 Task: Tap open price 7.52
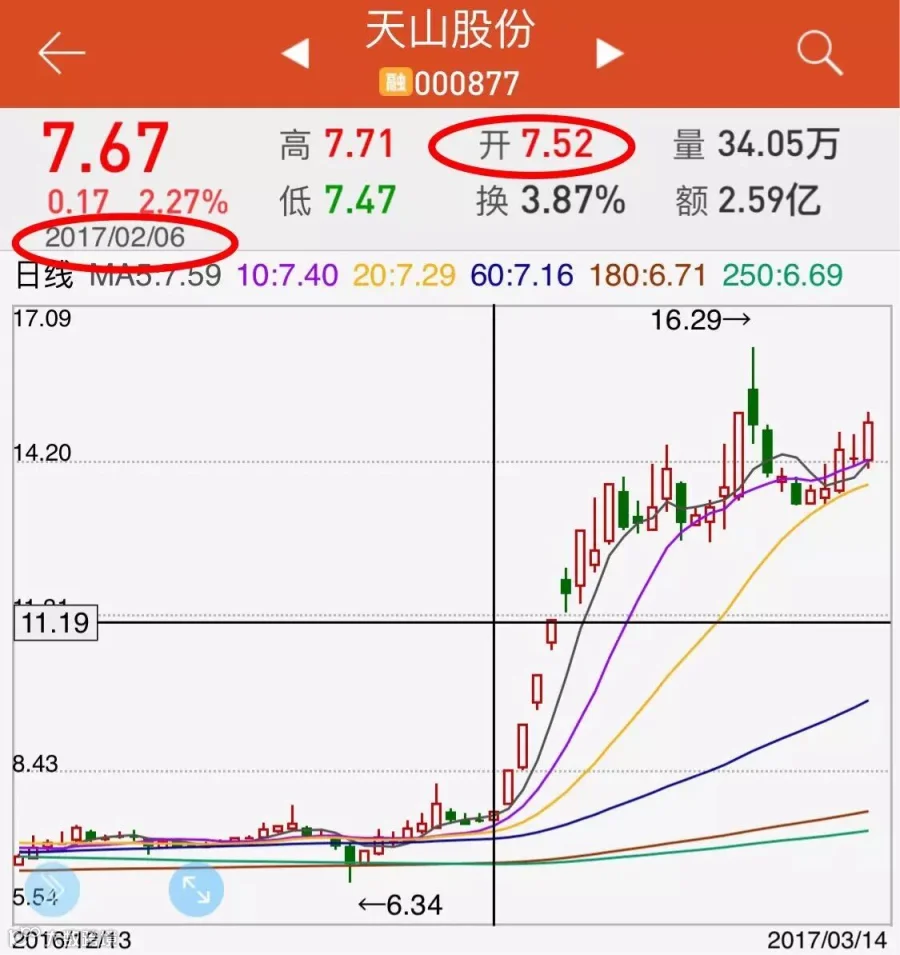[x=557, y=144]
